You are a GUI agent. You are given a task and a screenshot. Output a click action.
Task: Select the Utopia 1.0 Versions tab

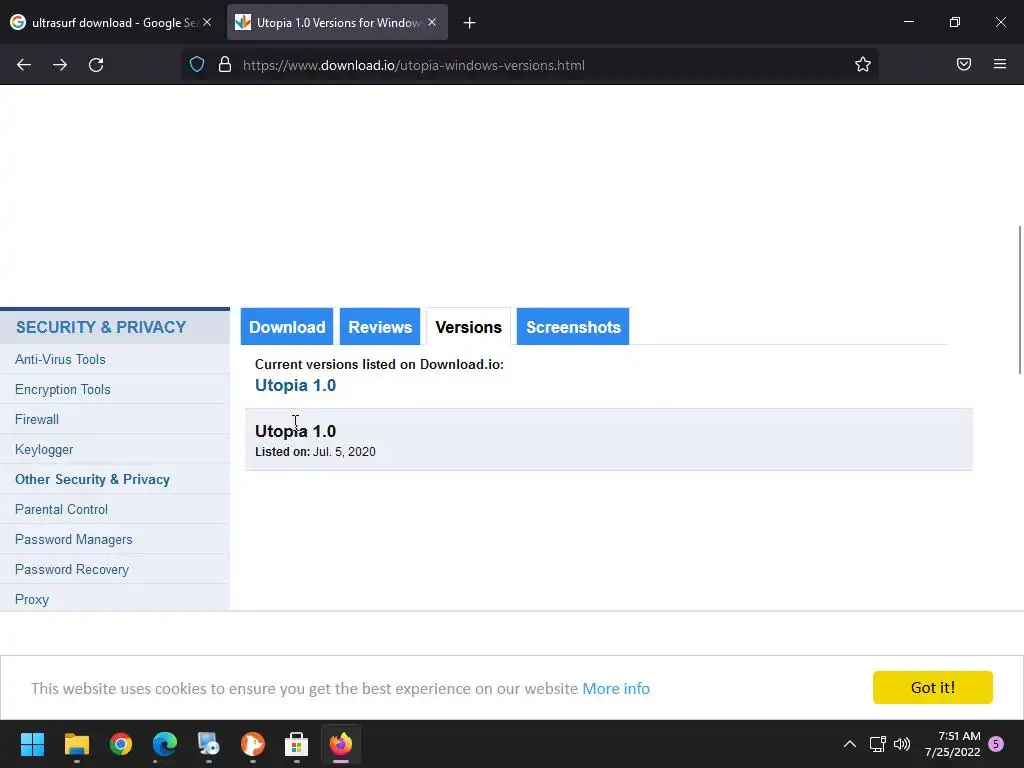(x=337, y=22)
